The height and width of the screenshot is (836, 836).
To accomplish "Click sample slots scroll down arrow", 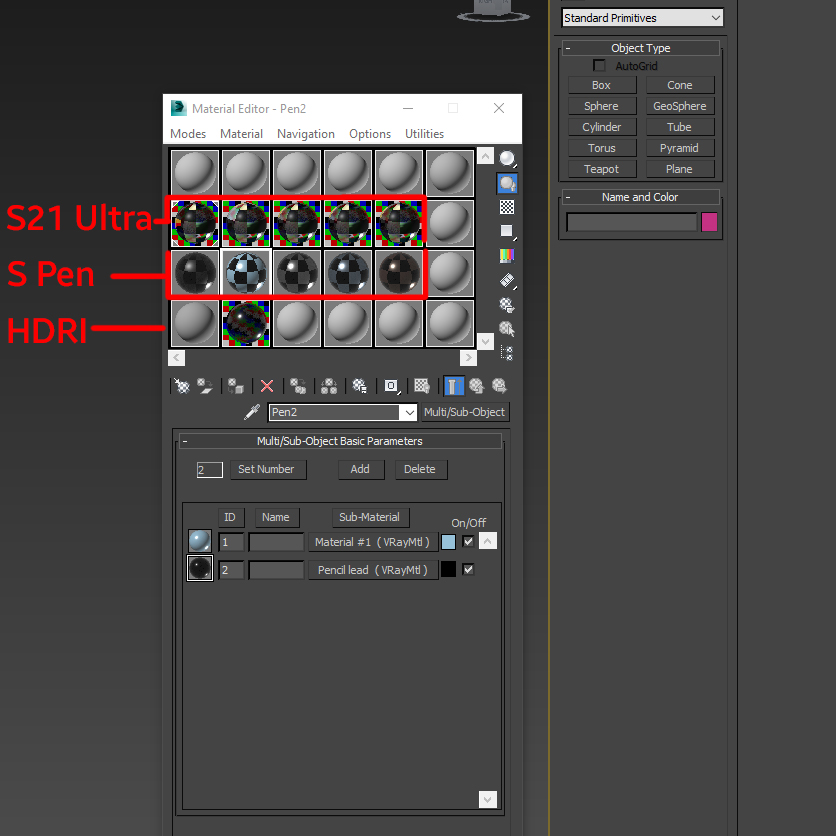I will 485,341.
